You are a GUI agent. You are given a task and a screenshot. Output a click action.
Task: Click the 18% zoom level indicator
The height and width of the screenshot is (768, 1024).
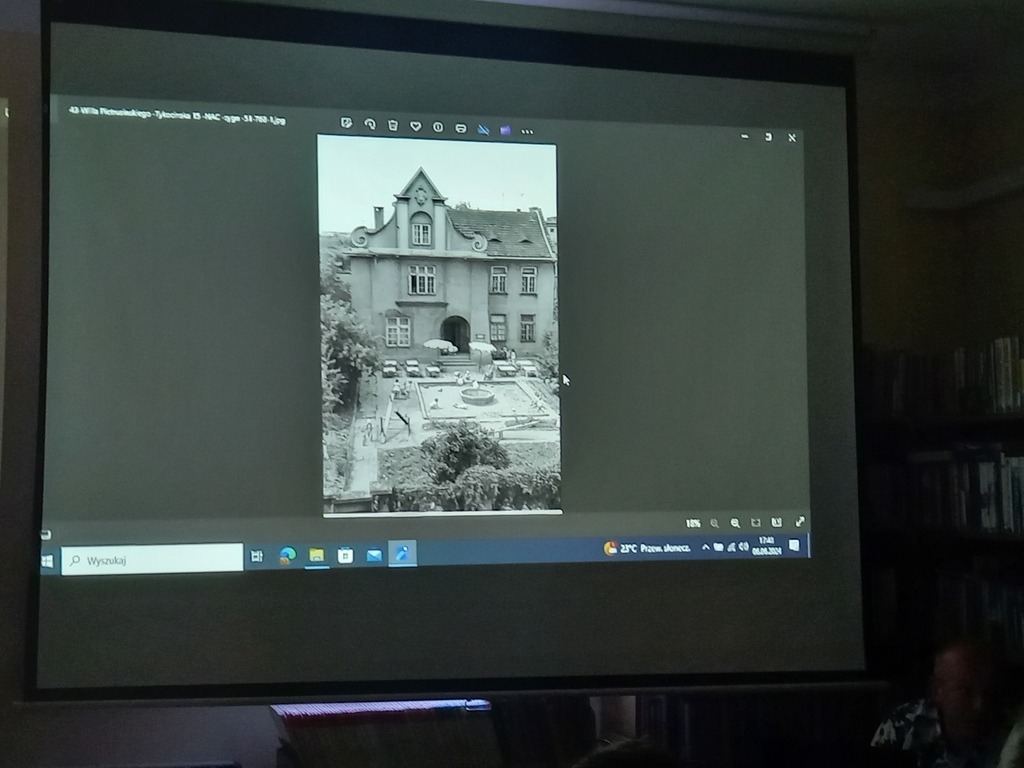[693, 523]
